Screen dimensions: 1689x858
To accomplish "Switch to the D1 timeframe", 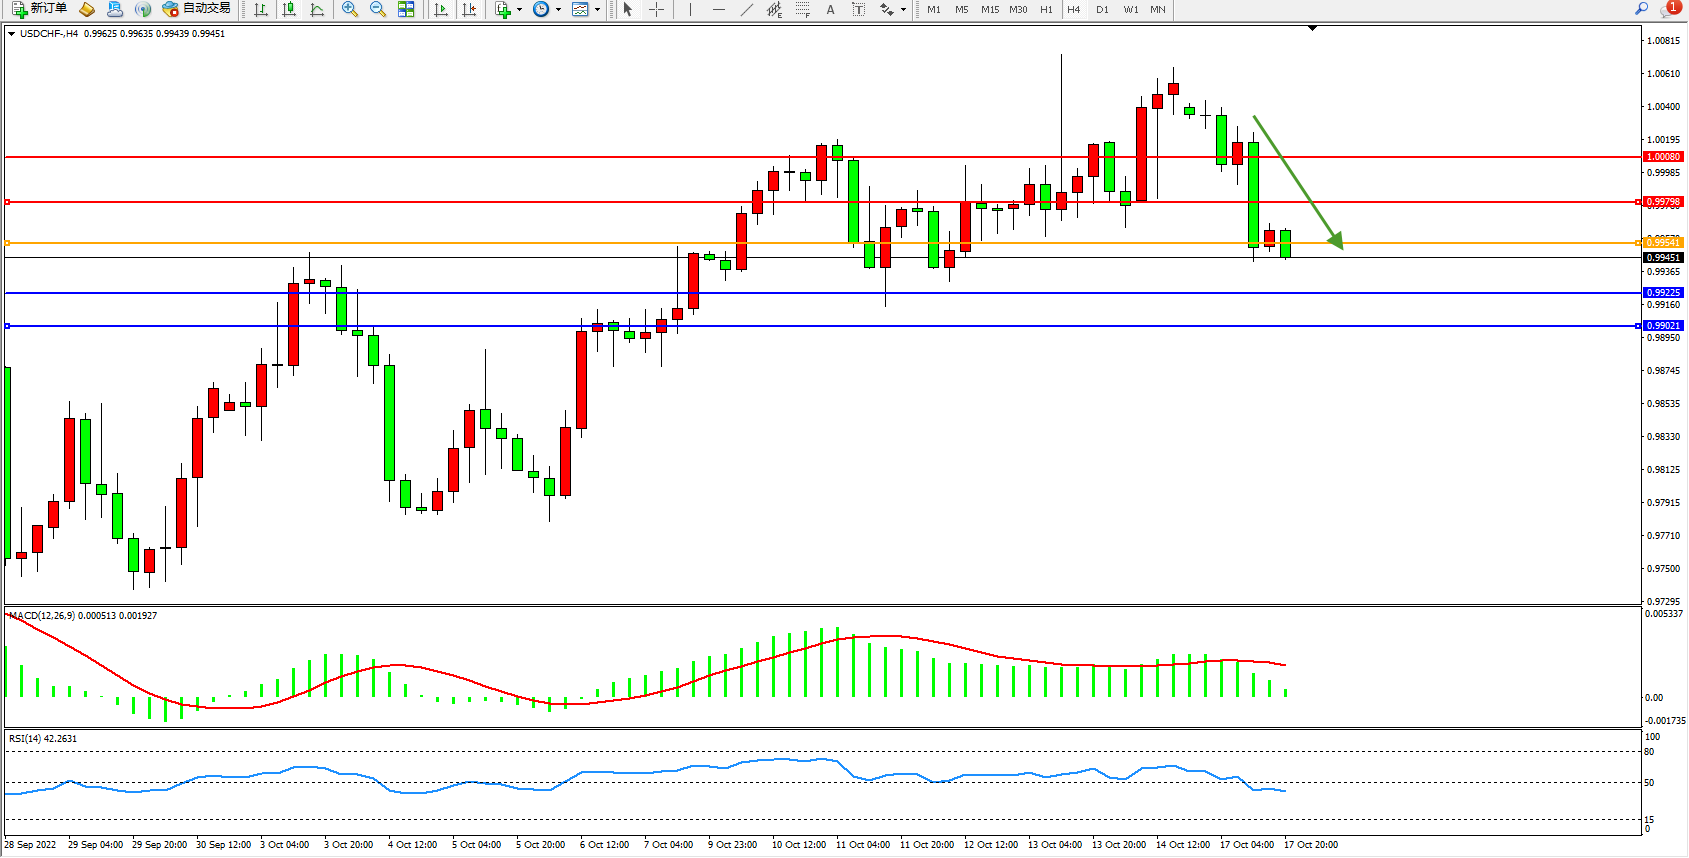I will click(1102, 9).
